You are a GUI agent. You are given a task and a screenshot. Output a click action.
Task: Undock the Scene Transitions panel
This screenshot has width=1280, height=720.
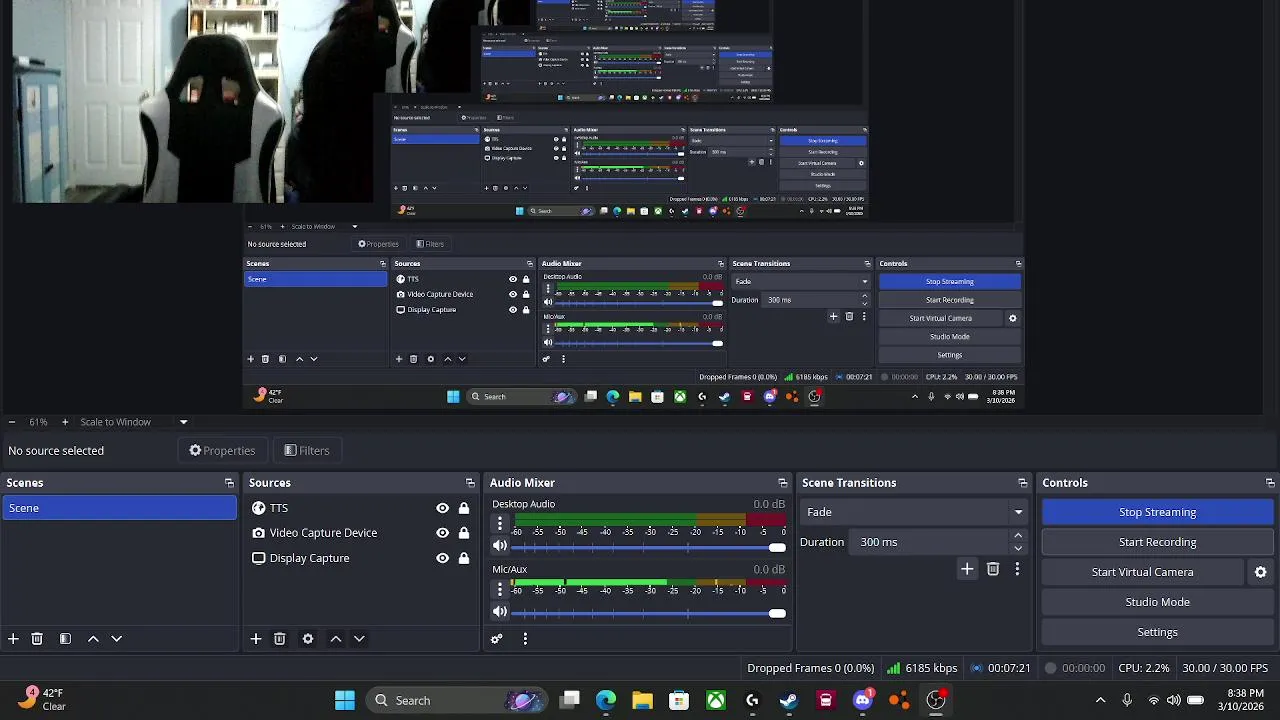pos(1022,483)
